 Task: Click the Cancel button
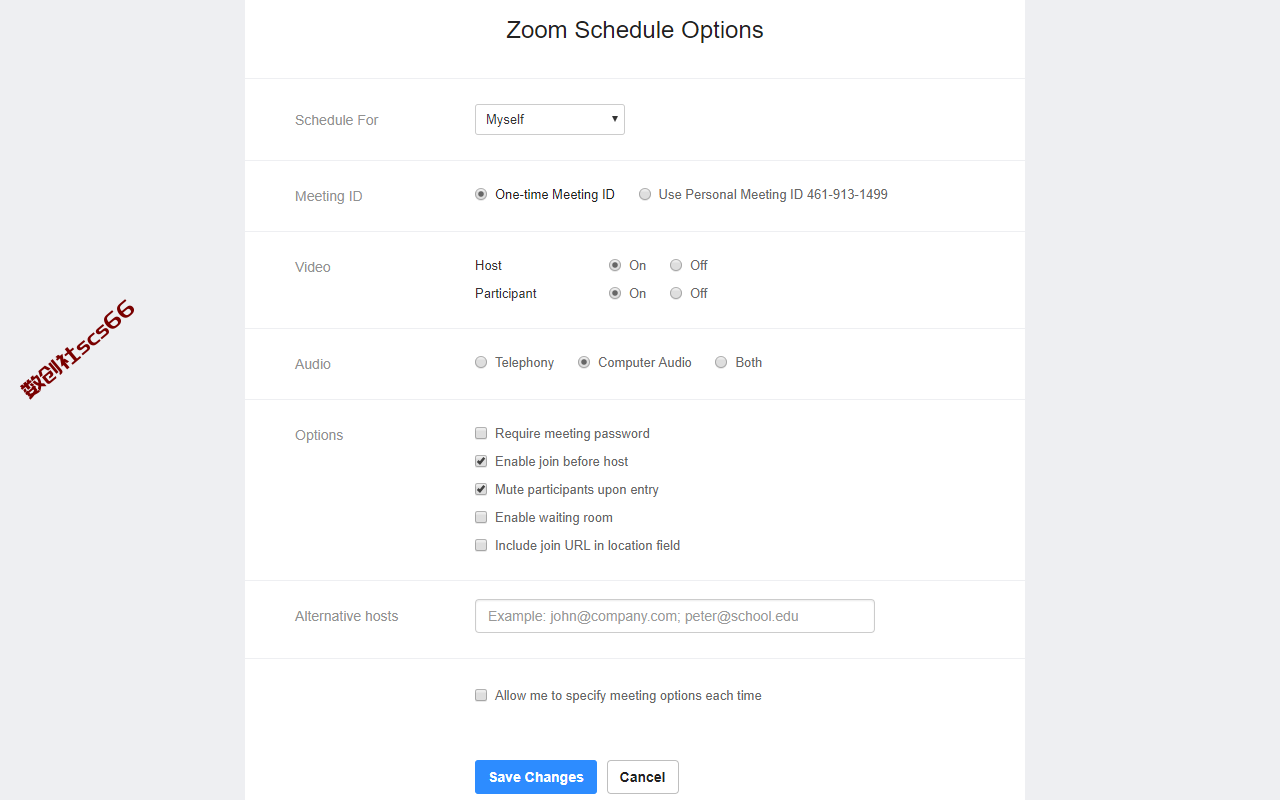[x=643, y=777]
